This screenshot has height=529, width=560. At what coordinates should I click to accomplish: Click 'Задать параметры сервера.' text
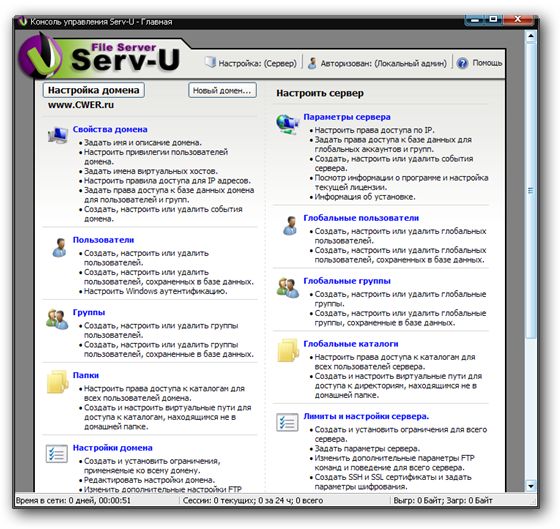click(367, 449)
